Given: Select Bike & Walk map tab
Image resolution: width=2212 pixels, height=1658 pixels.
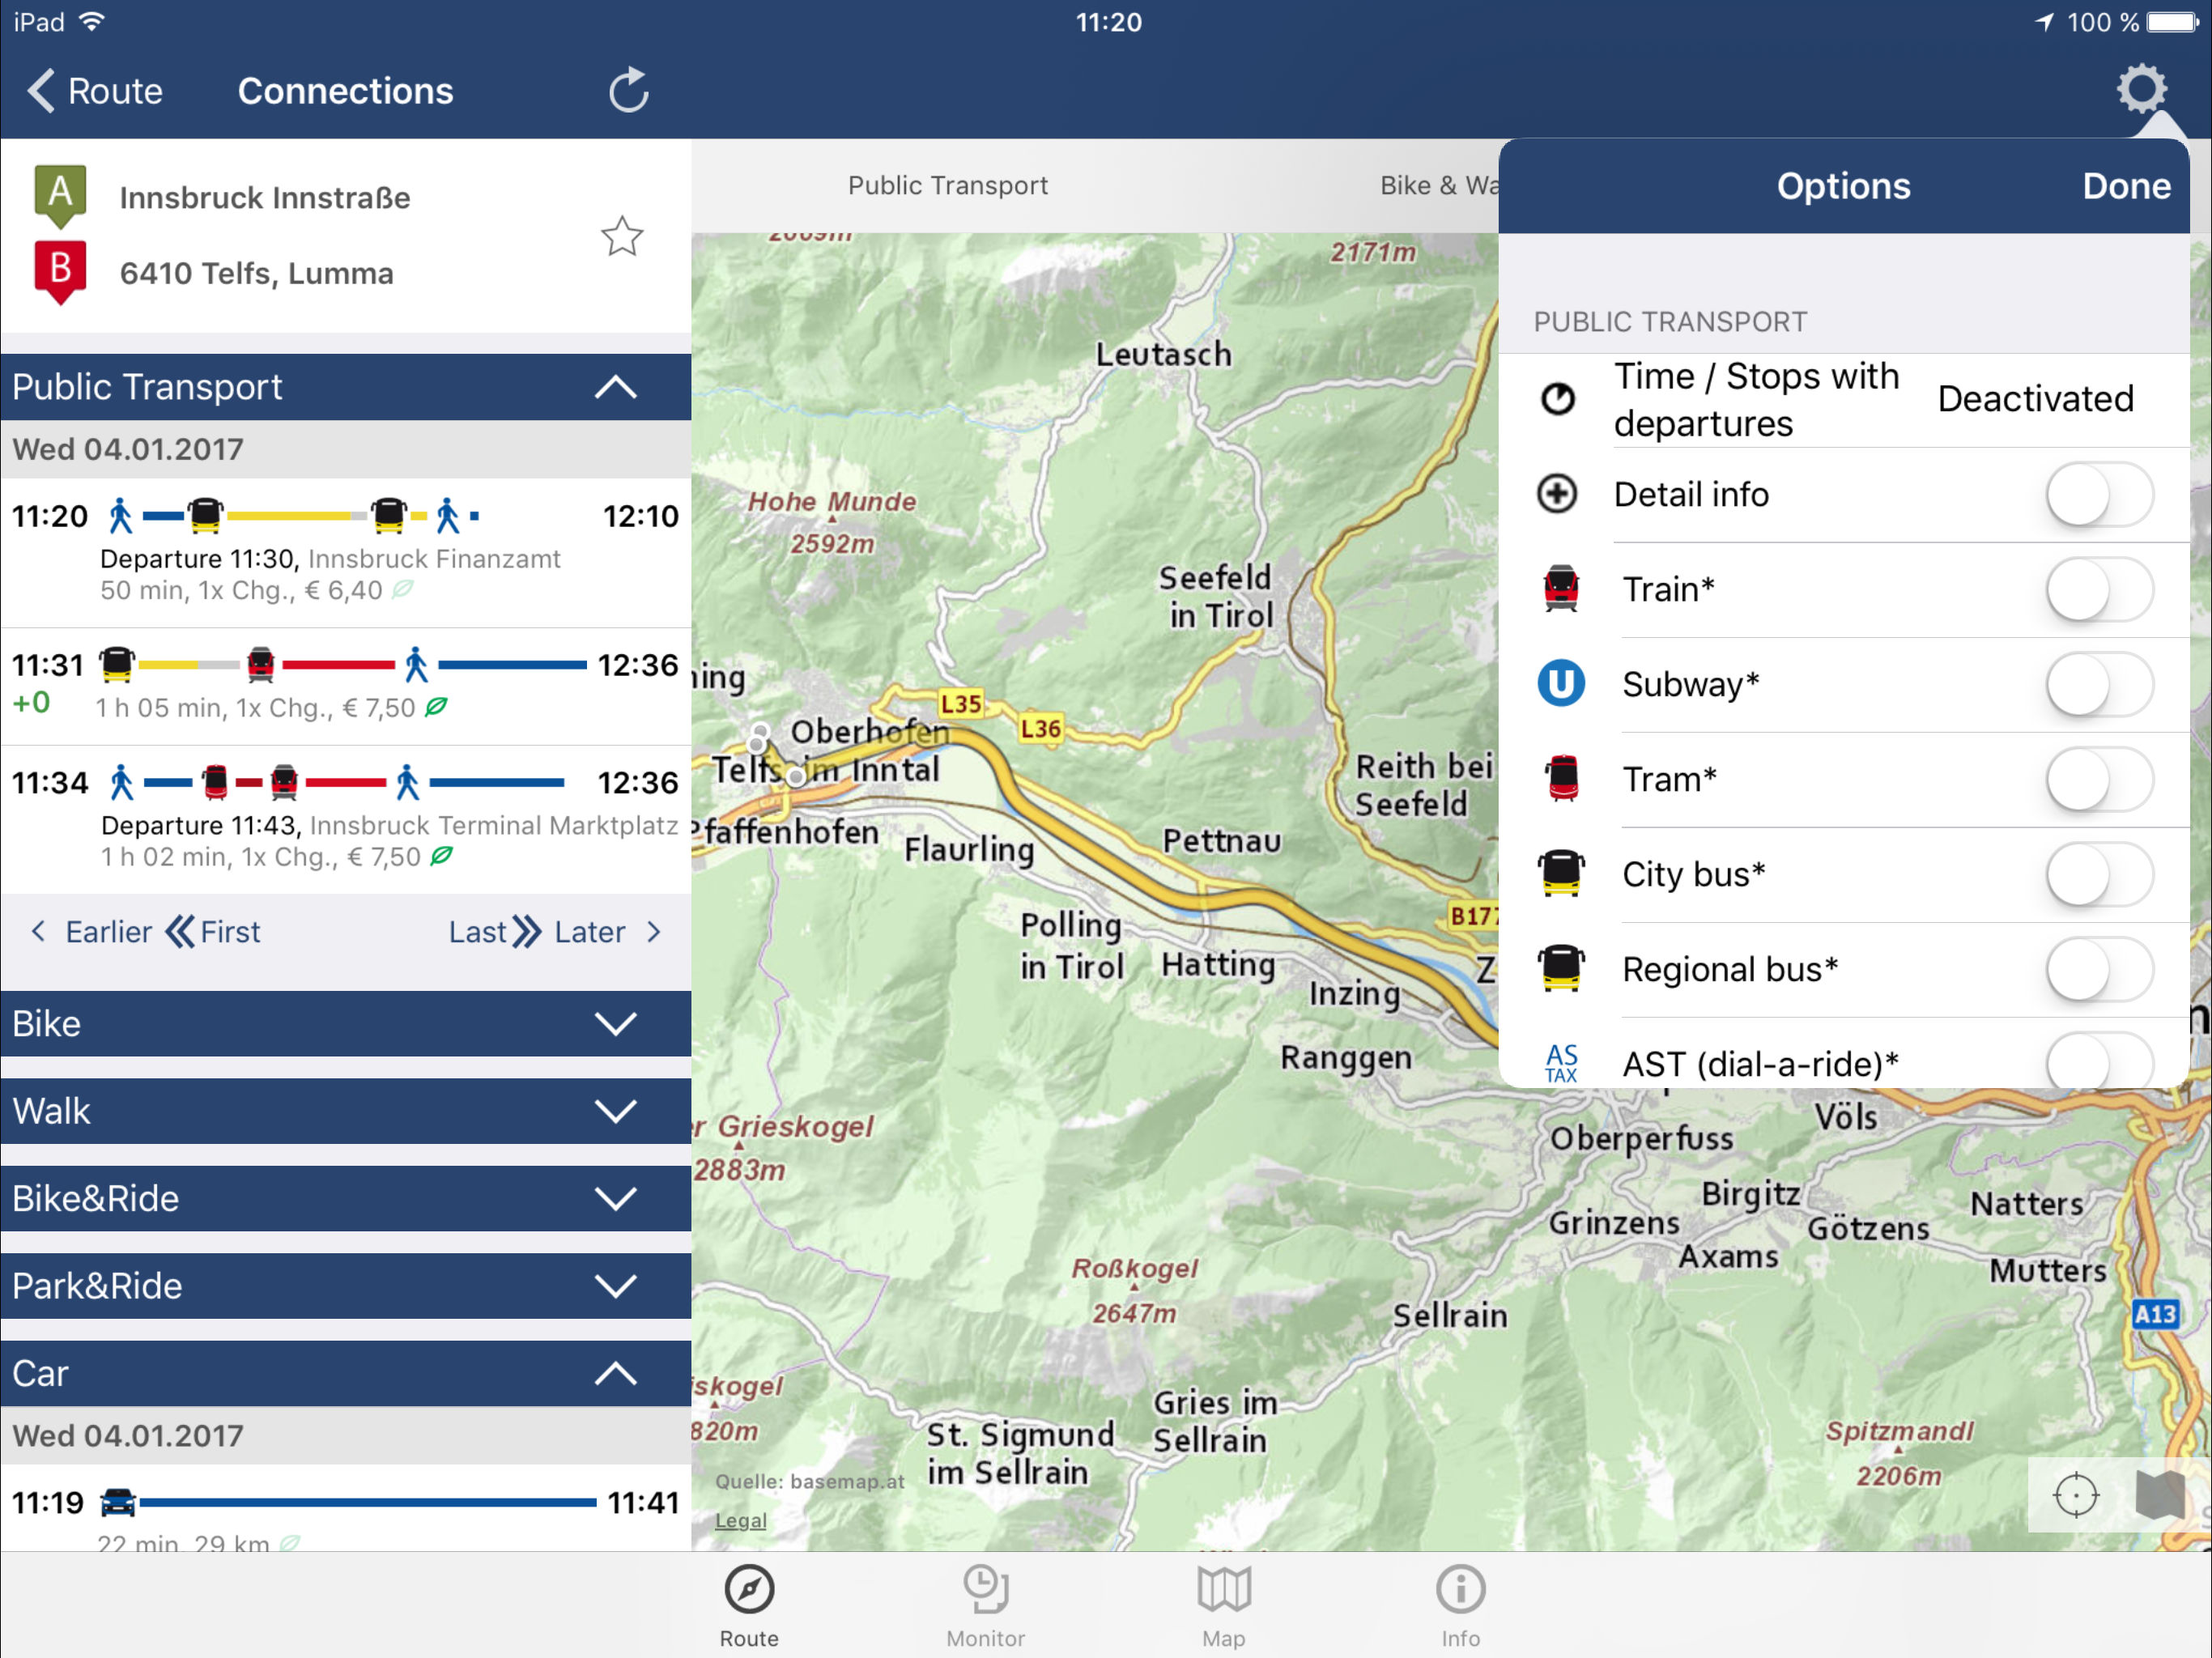Looking at the screenshot, I should point(1439,185).
